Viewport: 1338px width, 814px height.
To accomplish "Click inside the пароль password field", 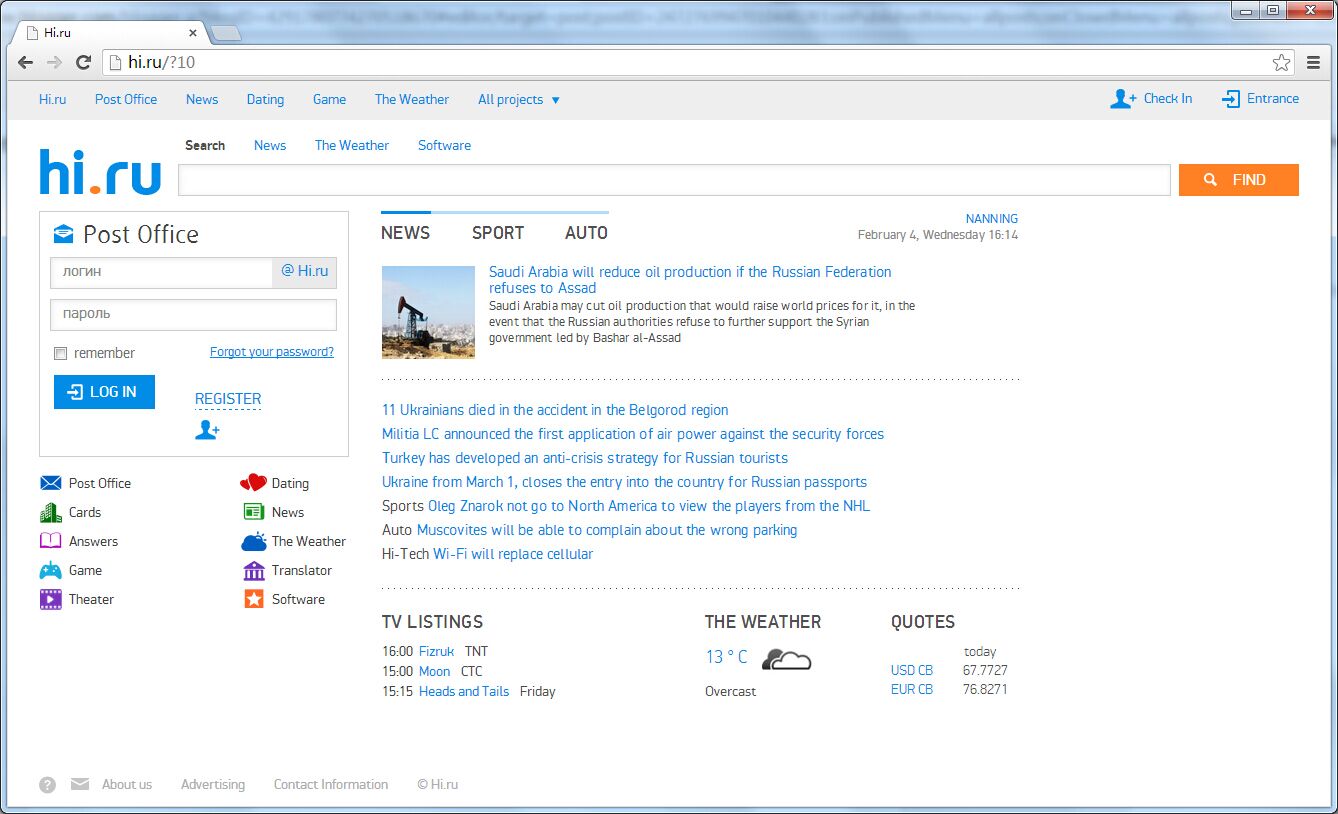I will point(193,314).
